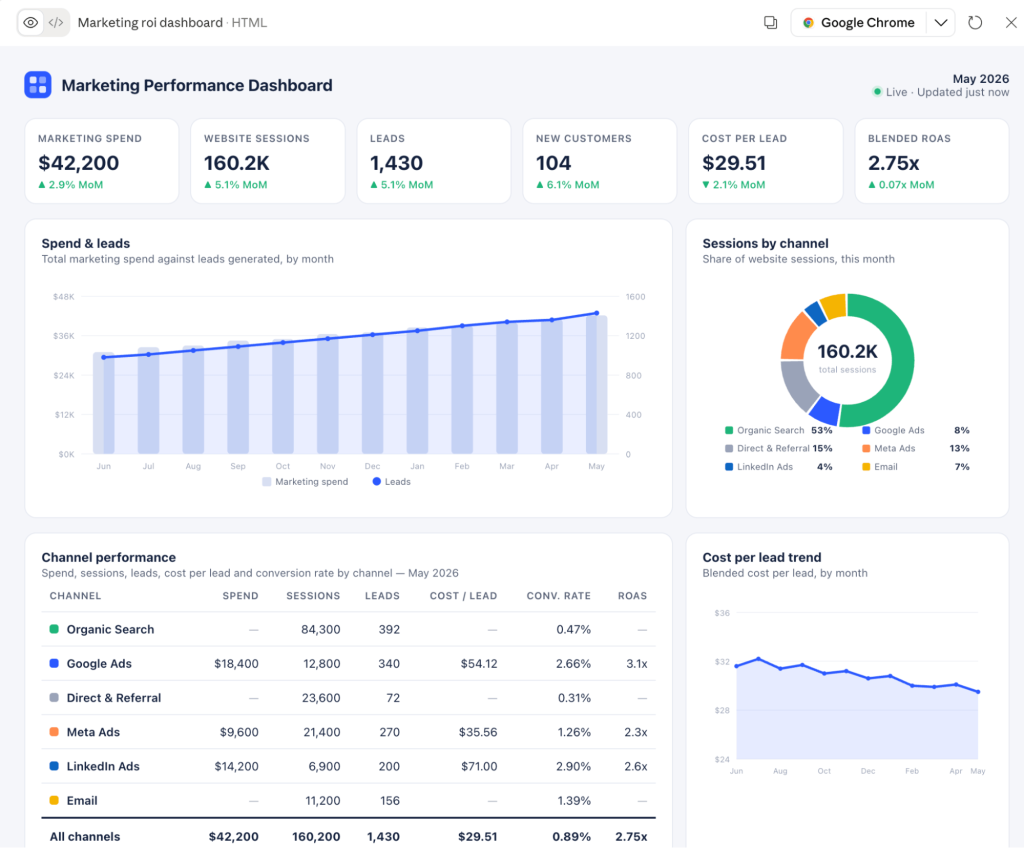Switch to preview eye view
This screenshot has width=1024, height=848.
(30, 23)
